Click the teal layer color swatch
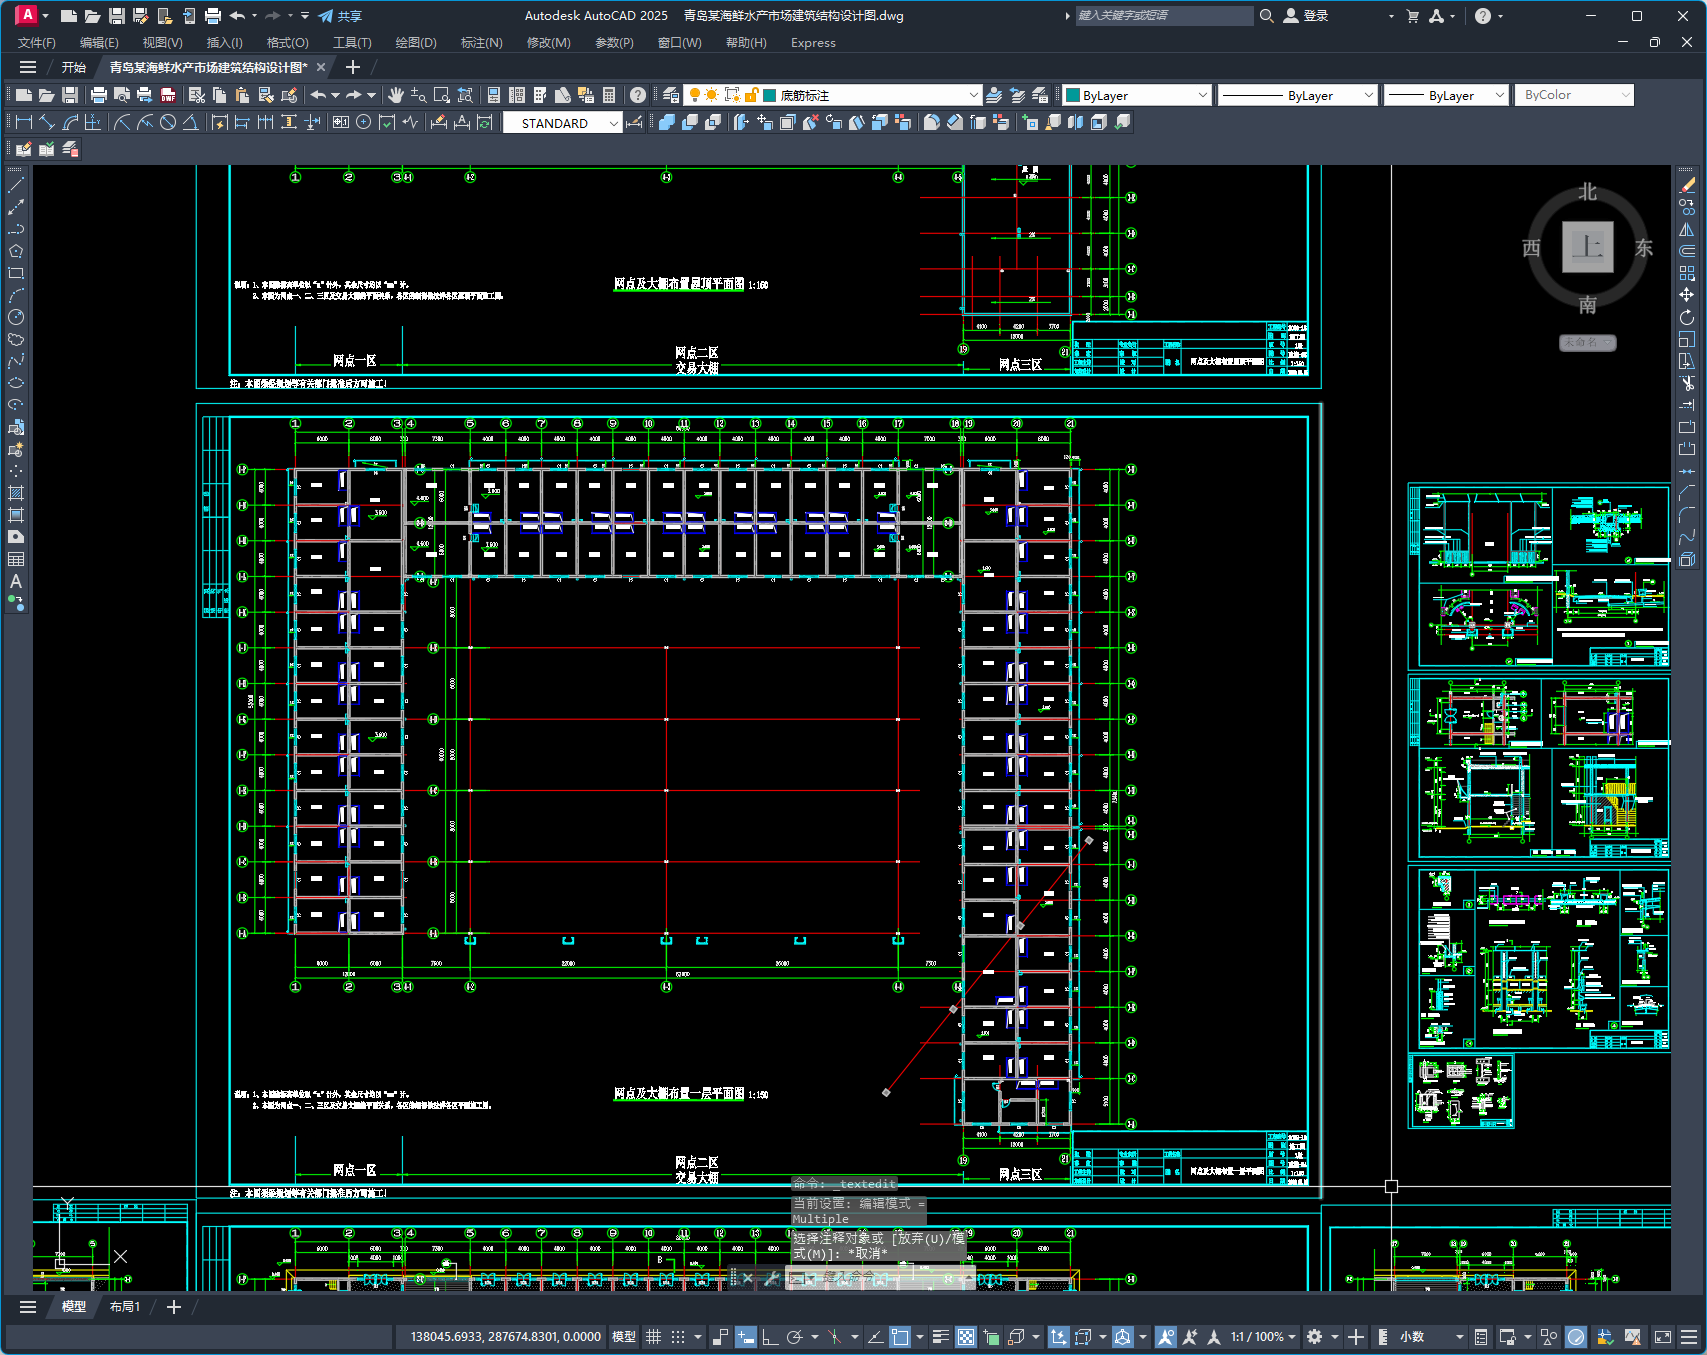Screen dimensions: 1707x1355 click(x=770, y=95)
